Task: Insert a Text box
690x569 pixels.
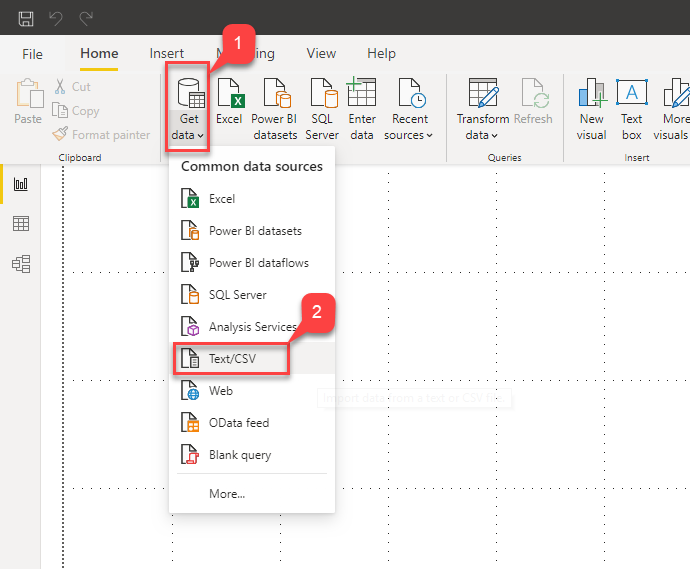Action: tap(631, 108)
